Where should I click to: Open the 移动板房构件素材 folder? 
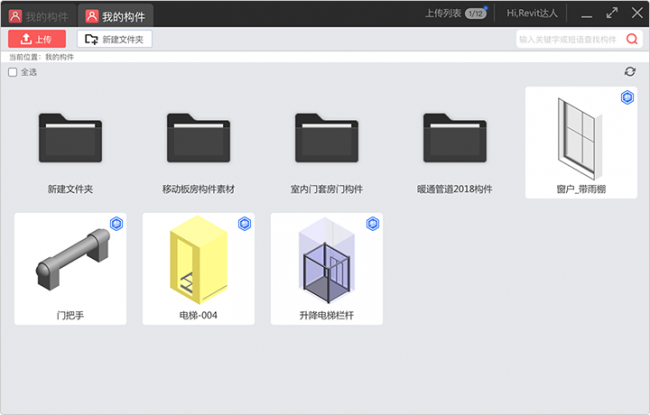point(198,137)
